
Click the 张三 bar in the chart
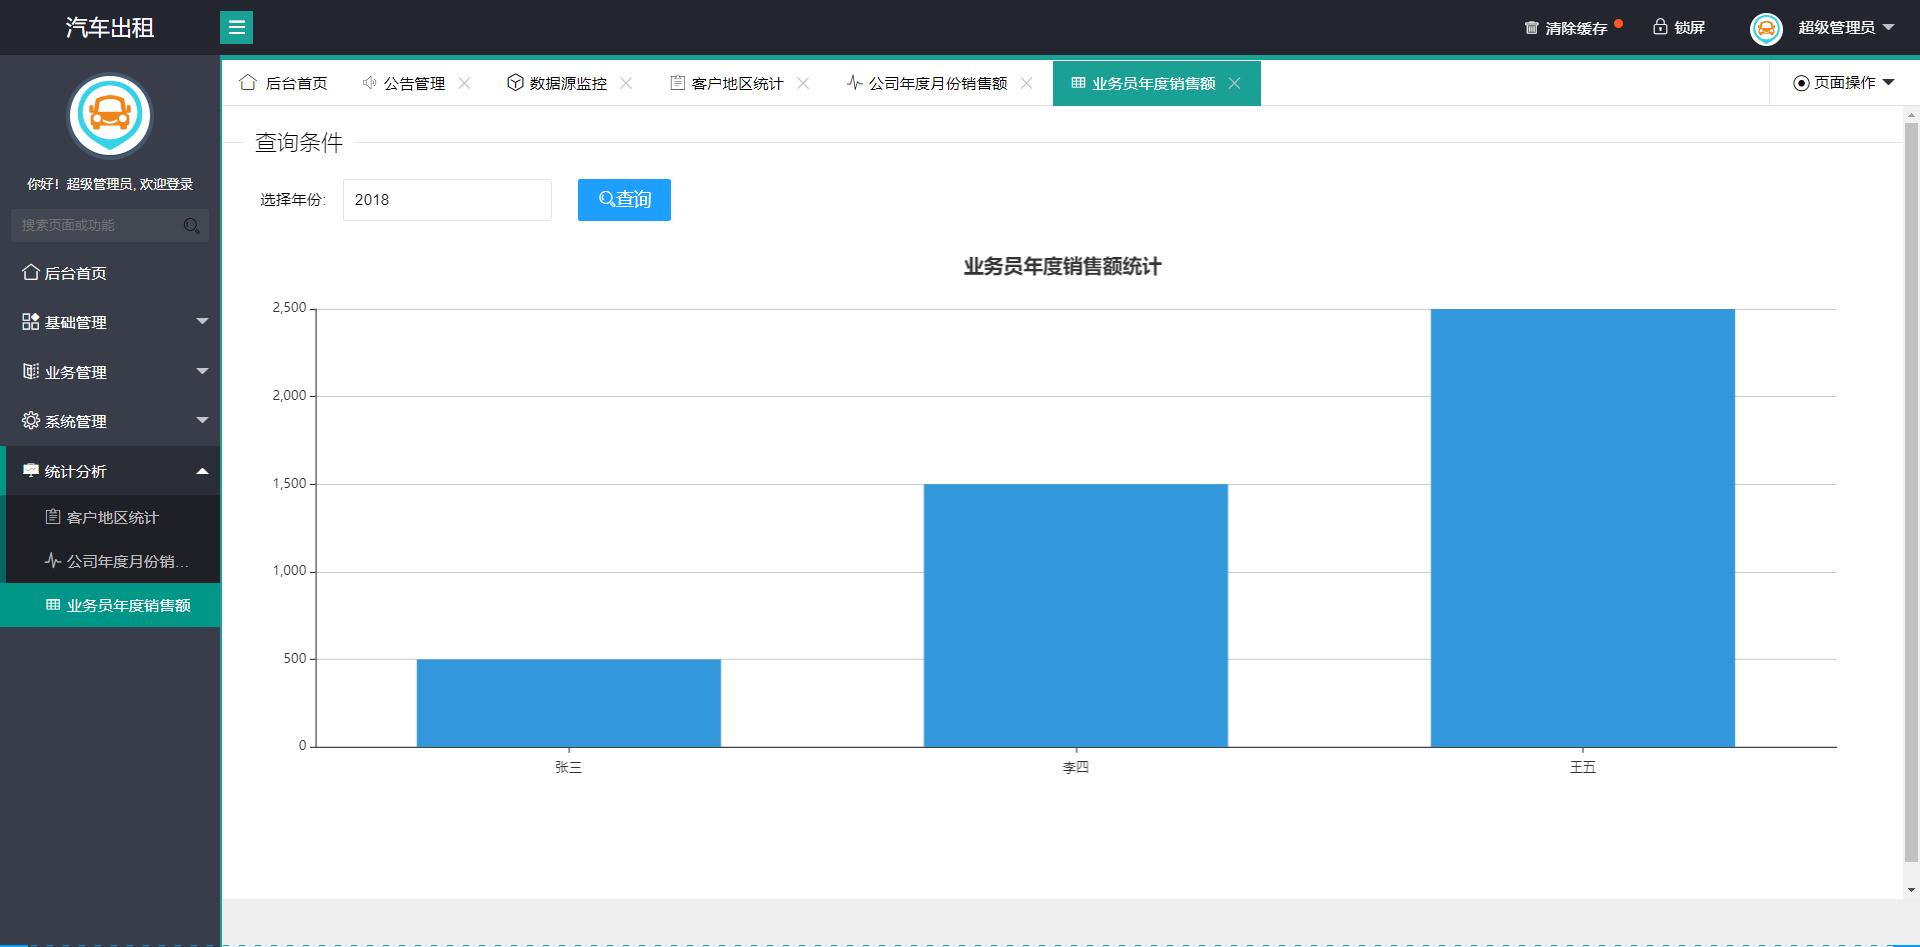(x=568, y=702)
